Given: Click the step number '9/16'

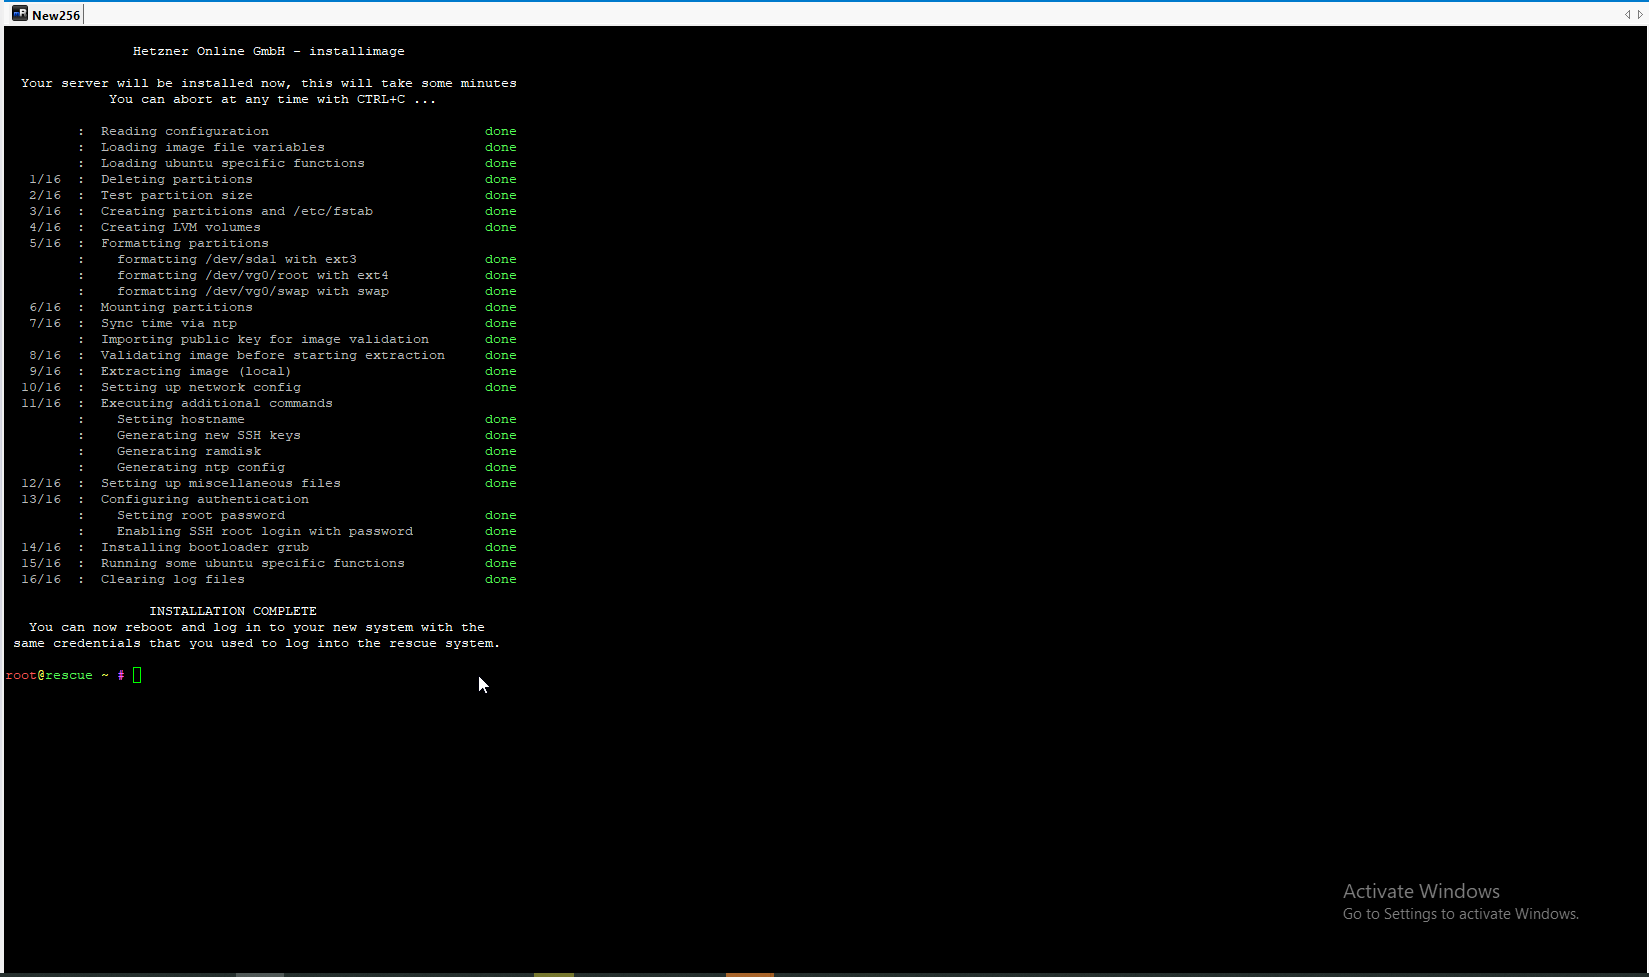Looking at the screenshot, I should click(x=45, y=371).
